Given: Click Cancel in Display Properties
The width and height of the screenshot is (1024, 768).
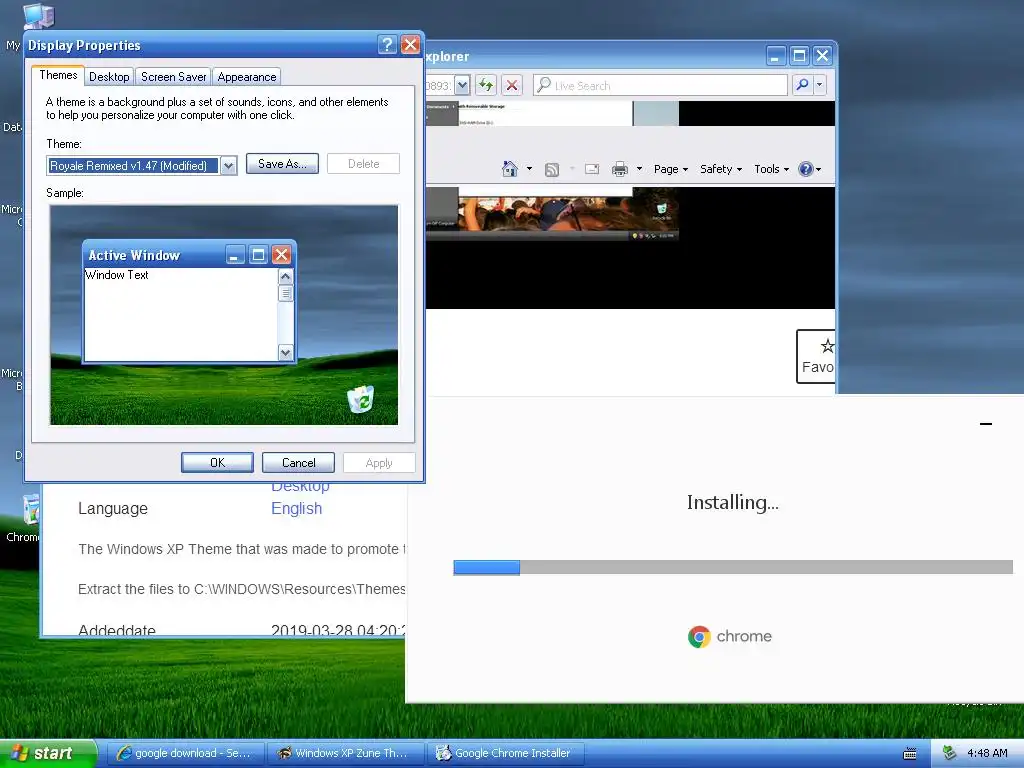Looking at the screenshot, I should [298, 462].
